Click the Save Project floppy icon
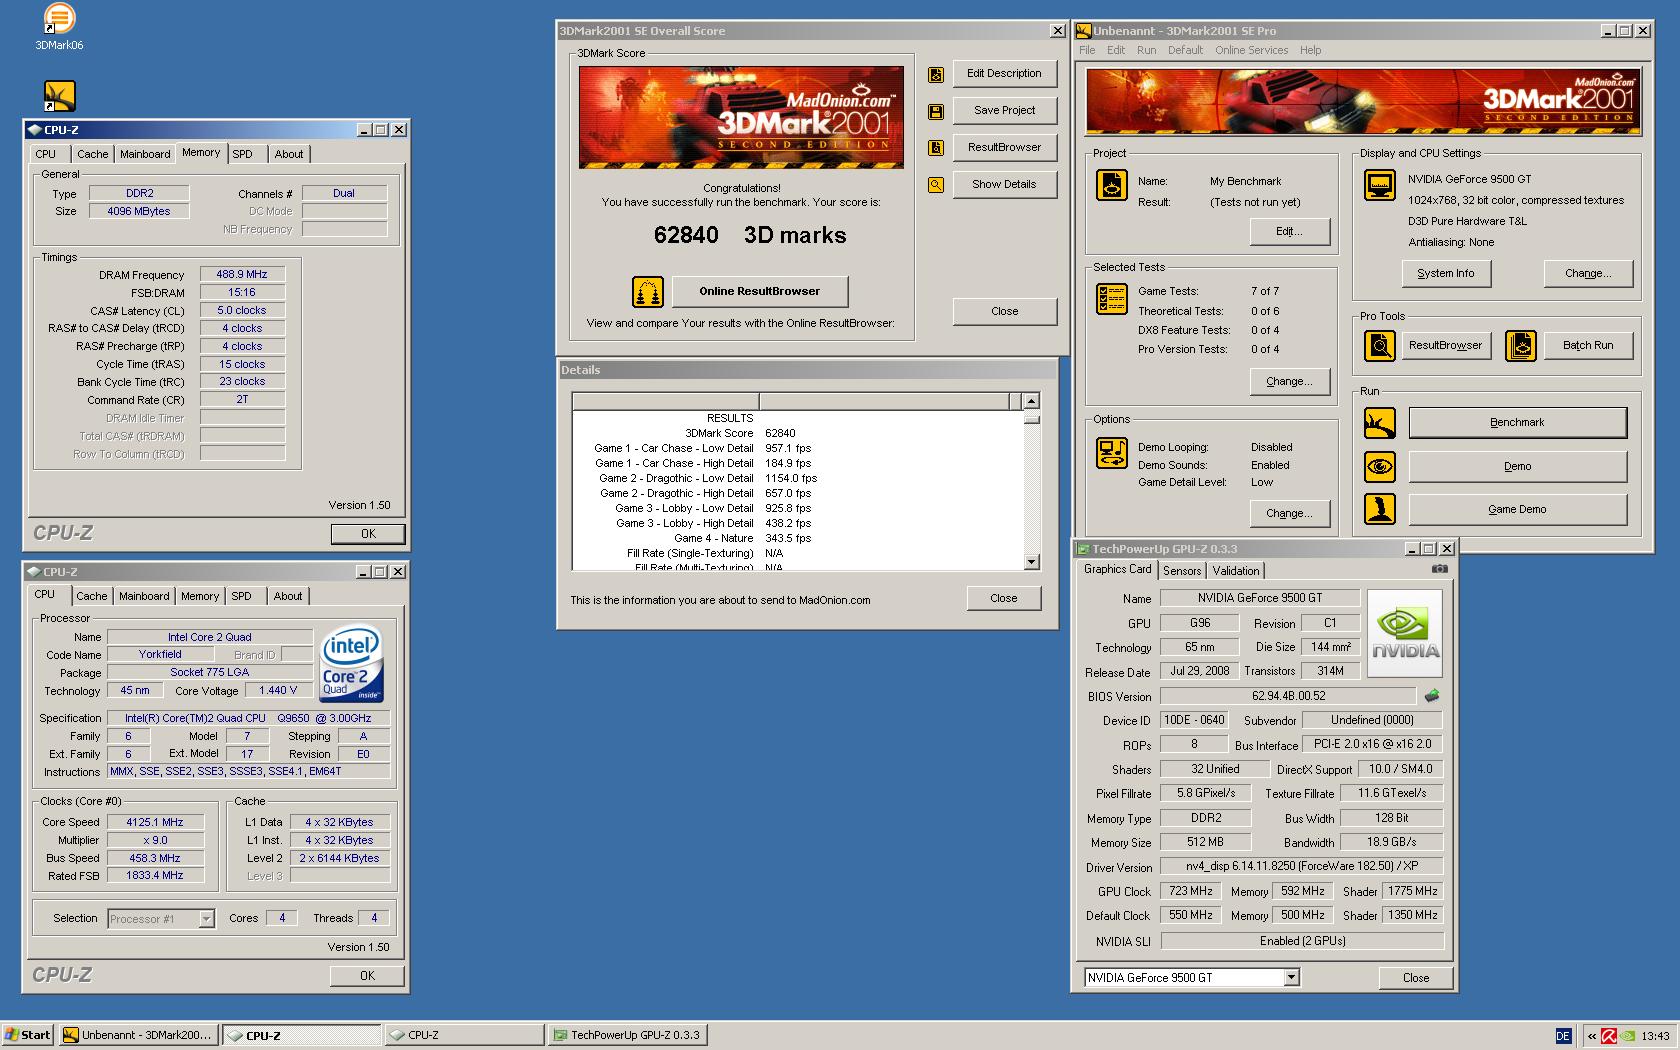Viewport: 1680px width, 1050px height. 936,111
